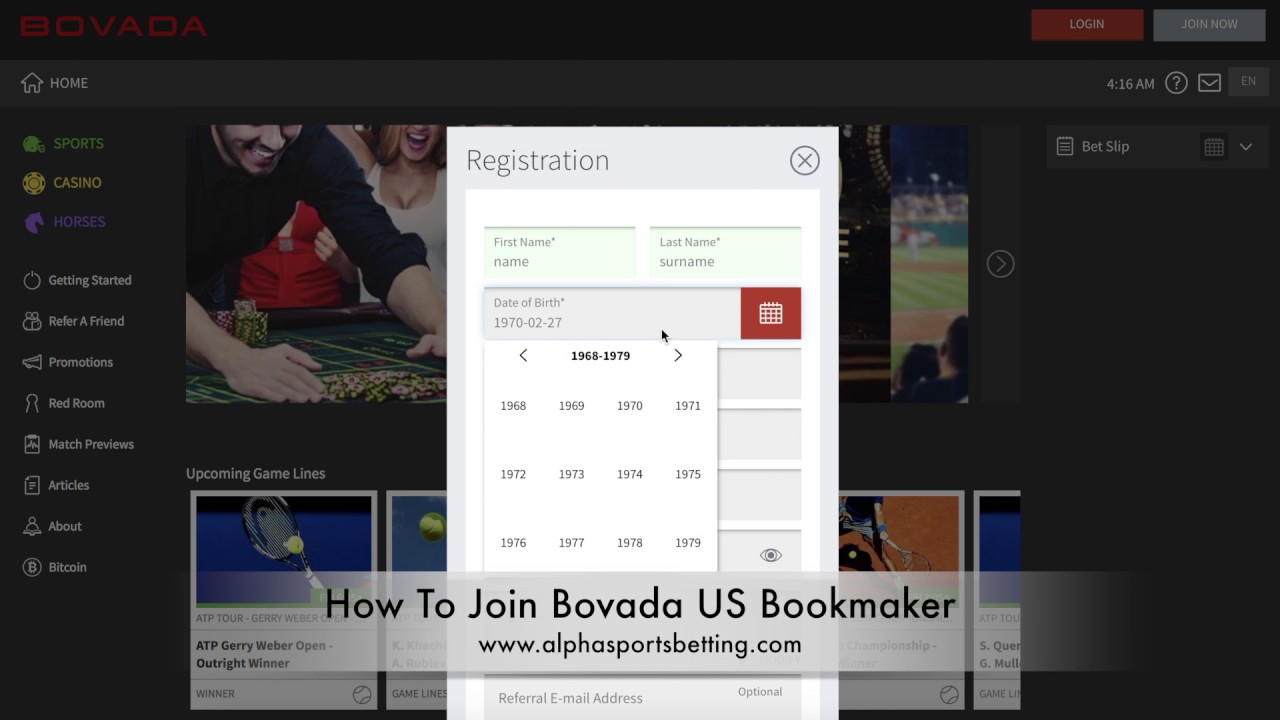Open Bitcoin in sidebar
The height and width of the screenshot is (720, 1280).
click(55, 567)
